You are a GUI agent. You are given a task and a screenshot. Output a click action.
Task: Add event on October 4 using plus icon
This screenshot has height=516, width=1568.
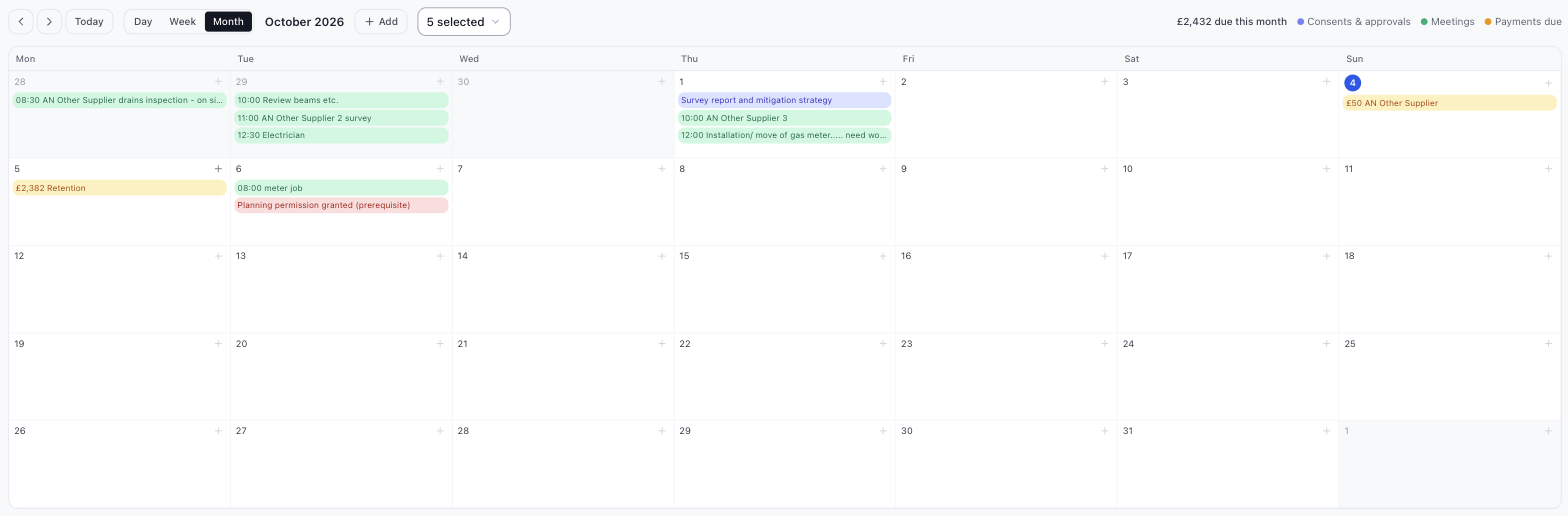click(1549, 83)
